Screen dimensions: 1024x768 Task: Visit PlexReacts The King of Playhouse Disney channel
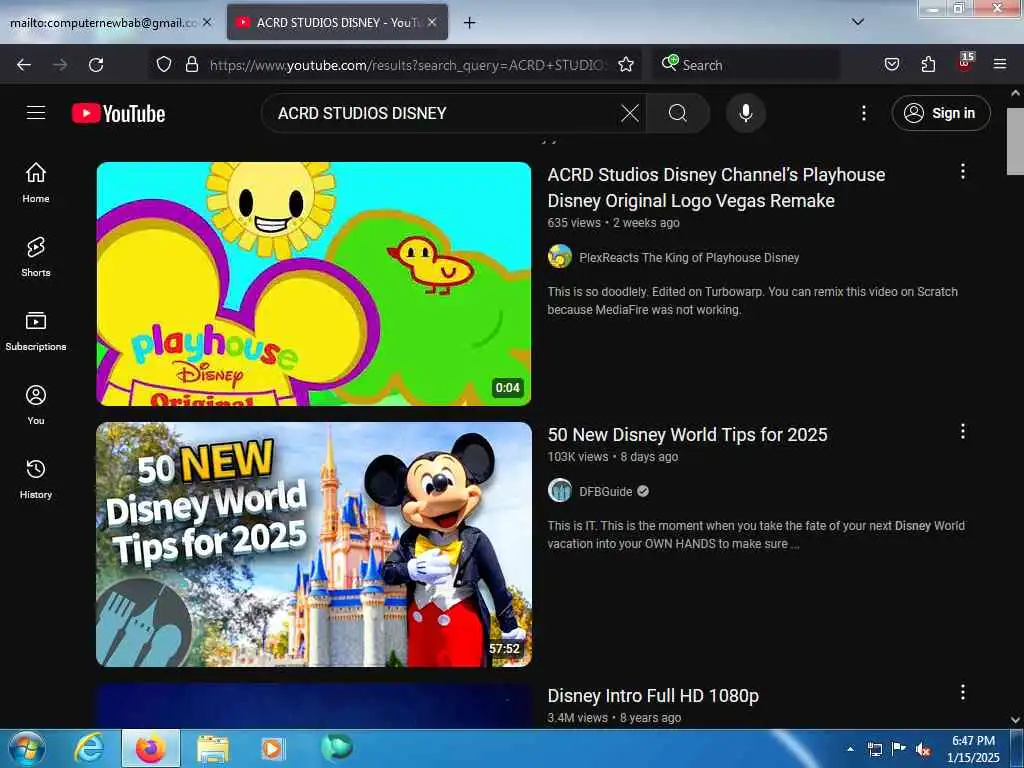pyautogui.click(x=689, y=257)
